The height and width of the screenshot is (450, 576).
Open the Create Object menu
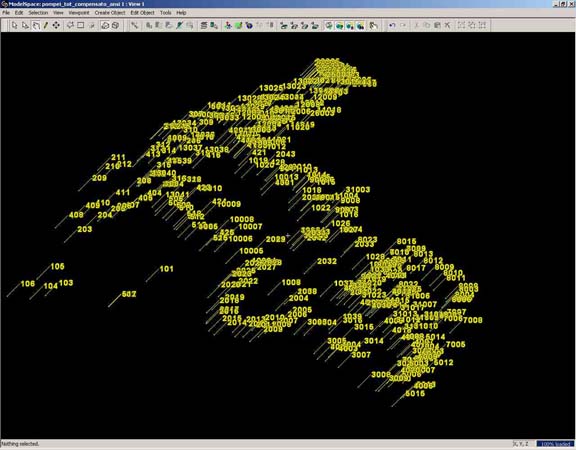(x=110, y=12)
